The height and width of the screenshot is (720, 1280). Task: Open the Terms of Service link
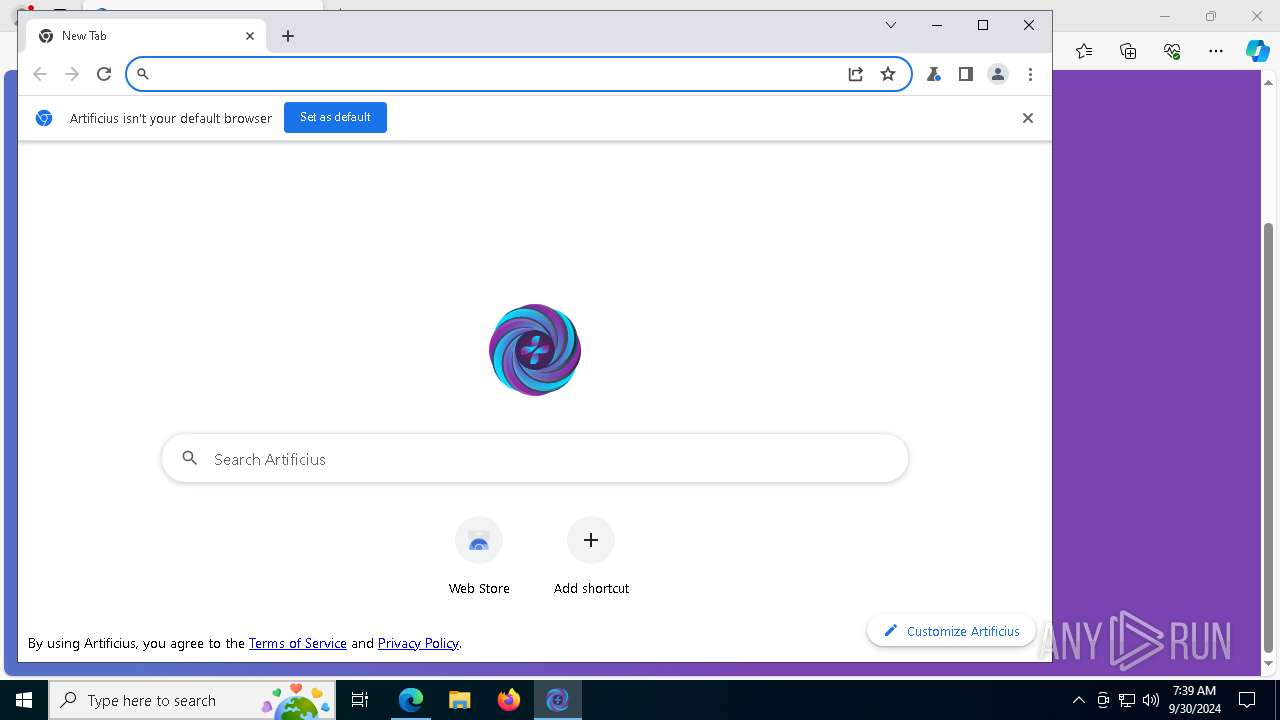[298, 643]
